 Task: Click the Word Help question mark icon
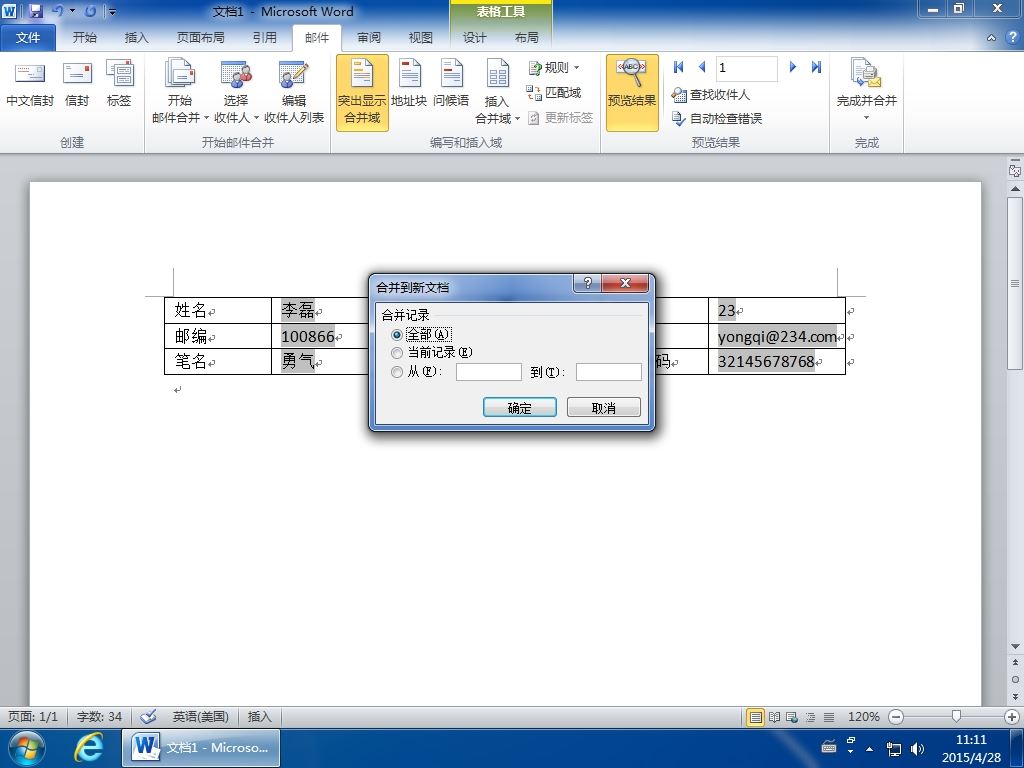click(1012, 38)
